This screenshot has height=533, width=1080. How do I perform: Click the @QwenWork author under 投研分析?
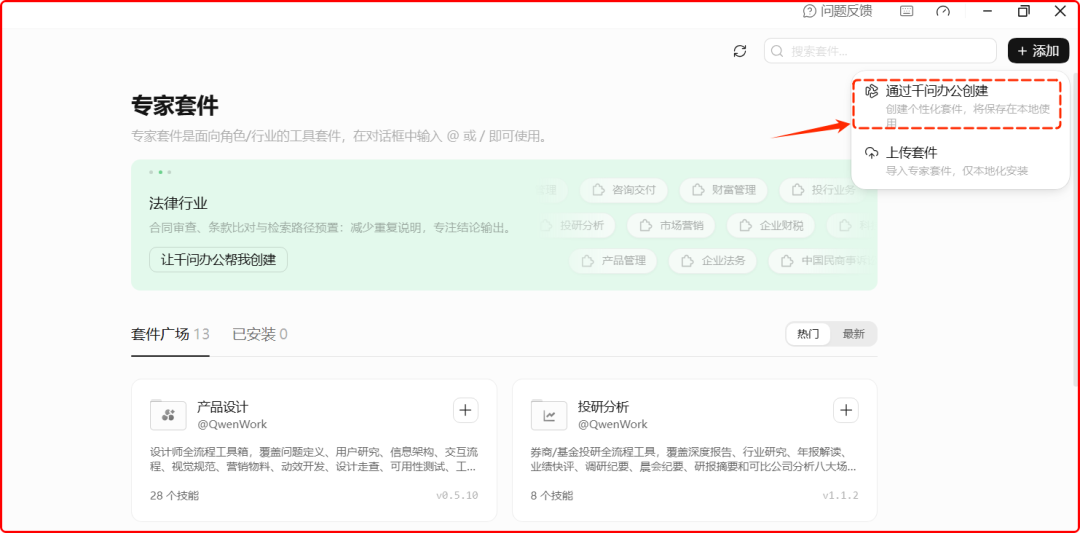click(x=613, y=424)
